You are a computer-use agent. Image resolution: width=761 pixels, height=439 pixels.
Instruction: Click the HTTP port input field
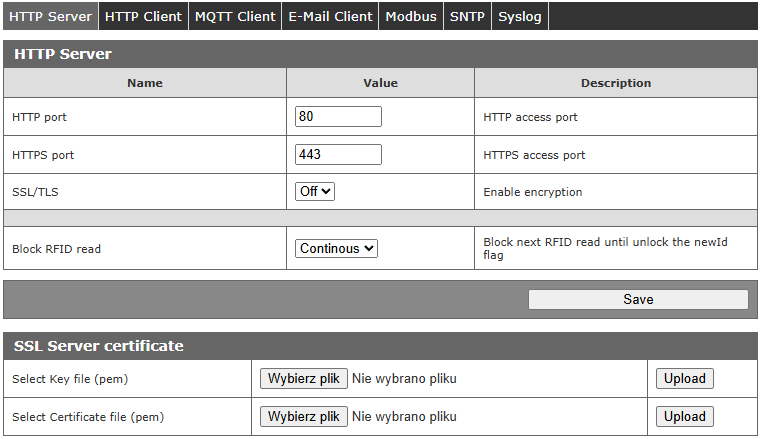tap(338, 117)
